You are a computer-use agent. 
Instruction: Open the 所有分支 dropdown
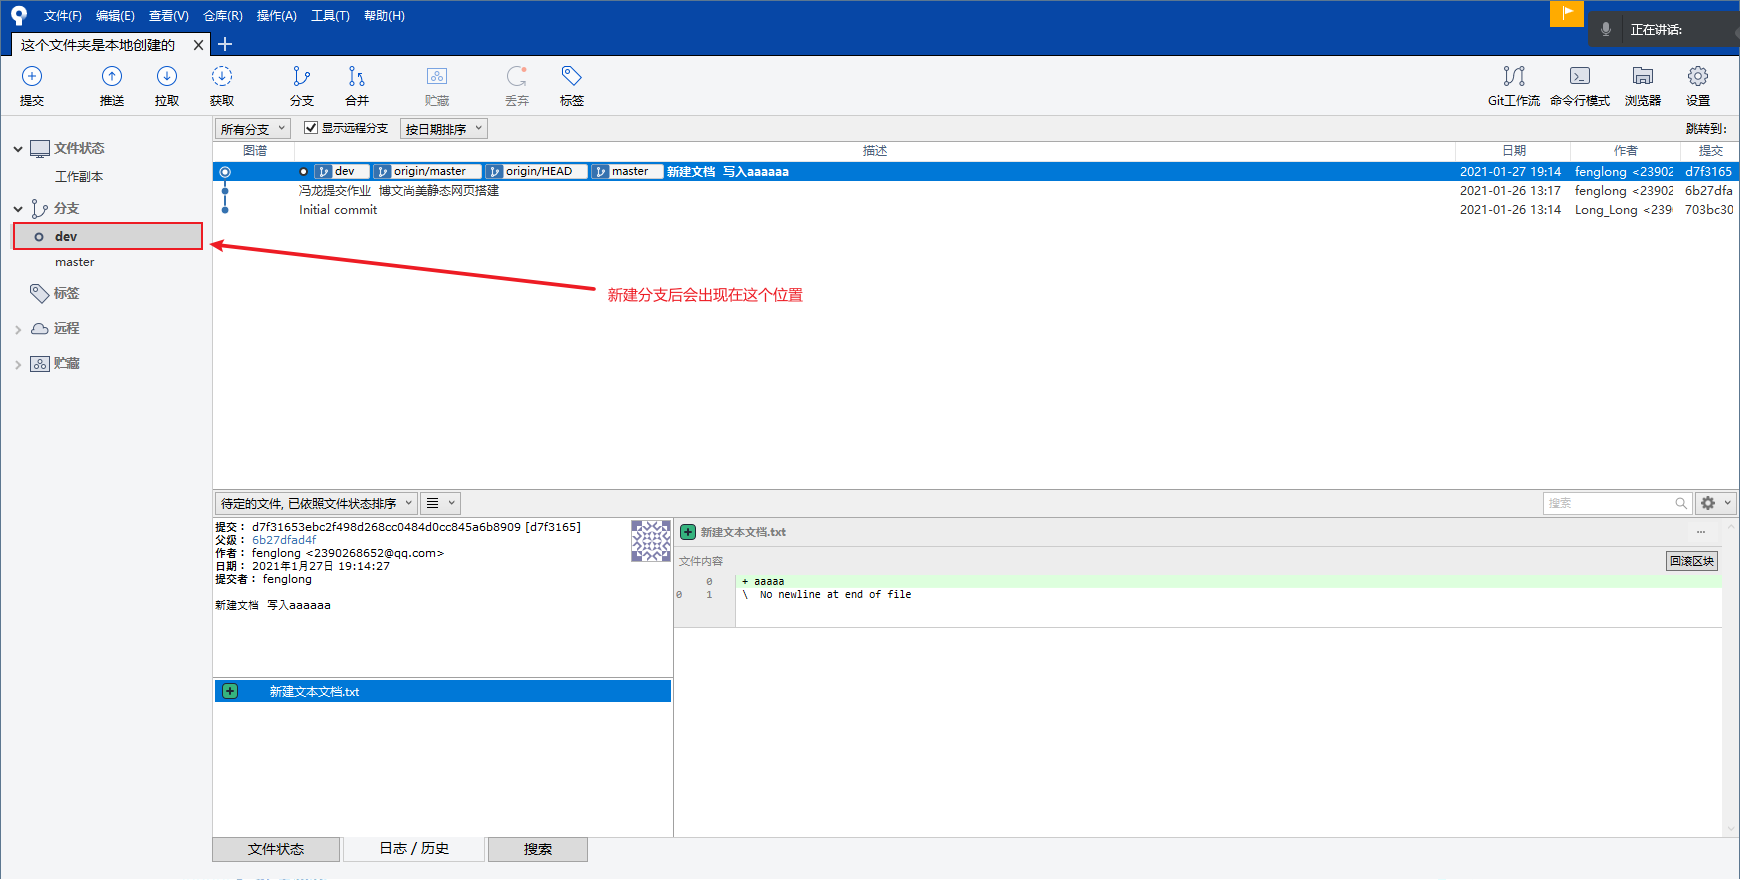coord(253,129)
